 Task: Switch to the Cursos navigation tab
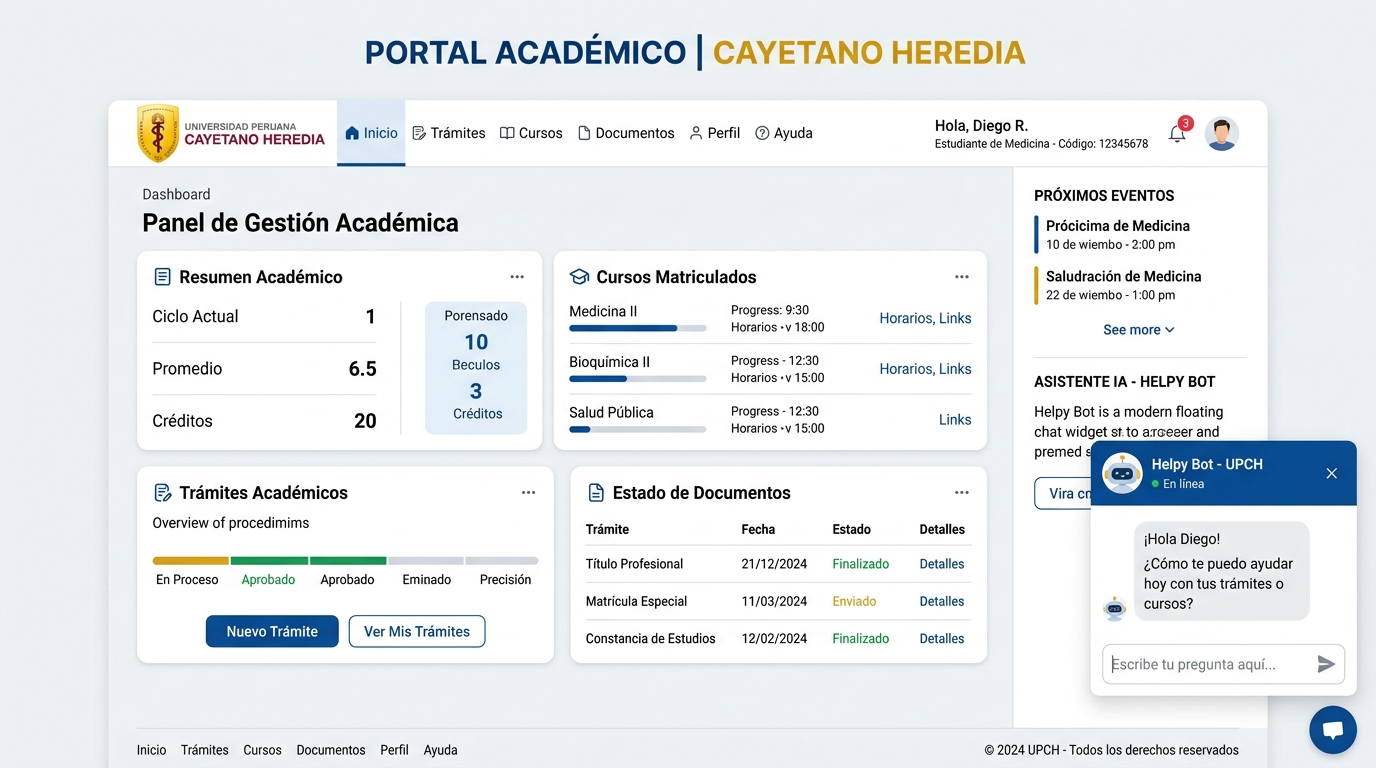coord(531,133)
